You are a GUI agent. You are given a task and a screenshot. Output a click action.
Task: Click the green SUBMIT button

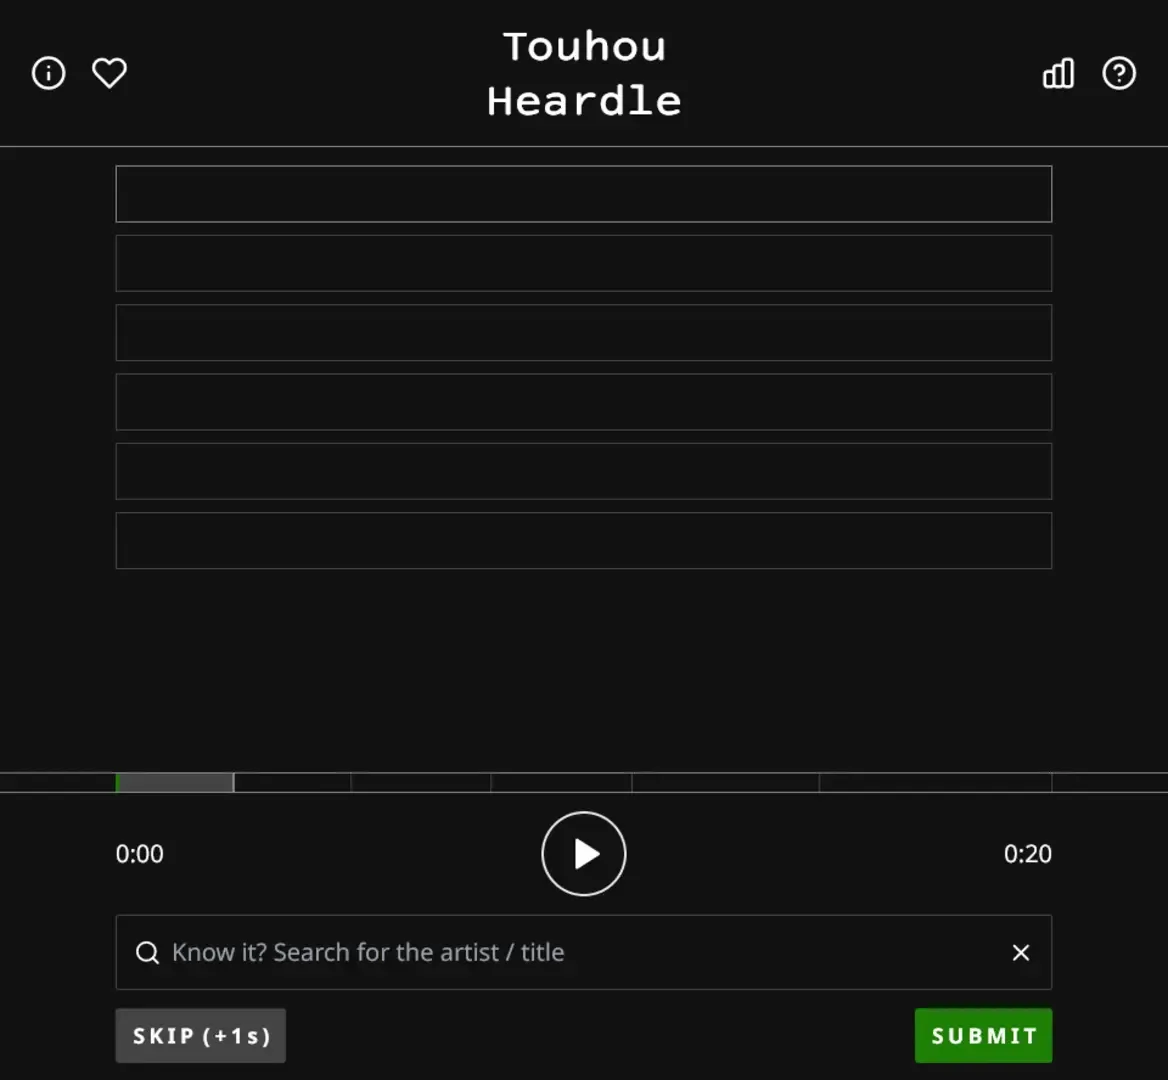click(x=983, y=1036)
